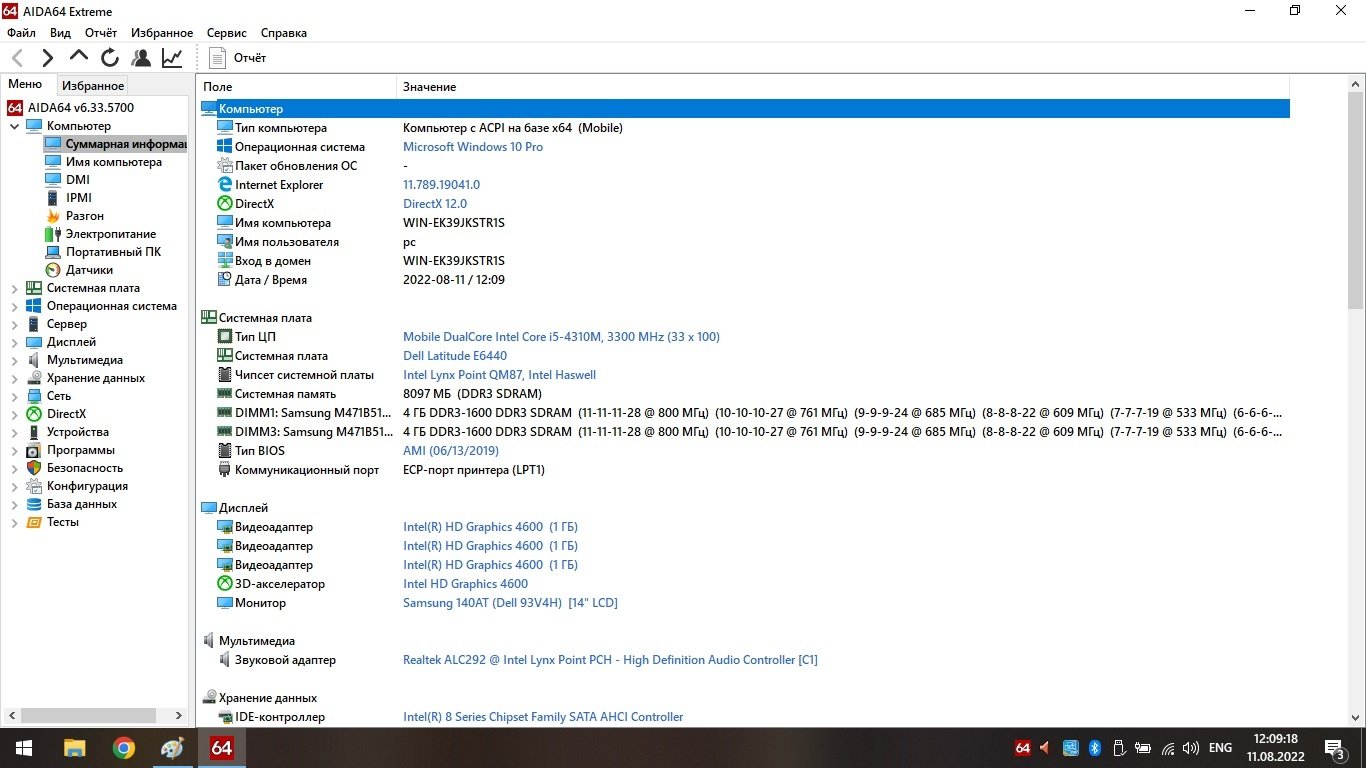Go back with the left arrow toolbar button
This screenshot has height=768, width=1366.
click(17, 58)
